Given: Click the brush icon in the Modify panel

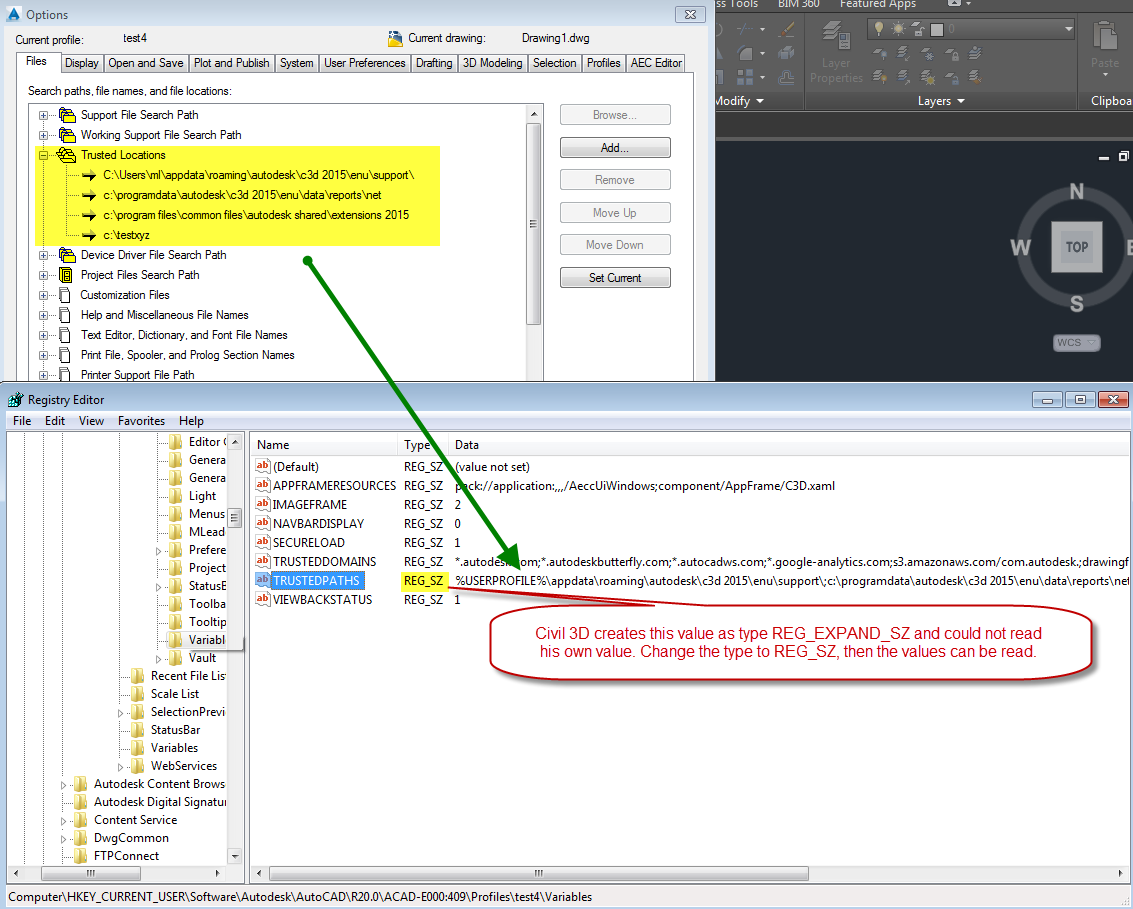Looking at the screenshot, I should coord(786,30).
